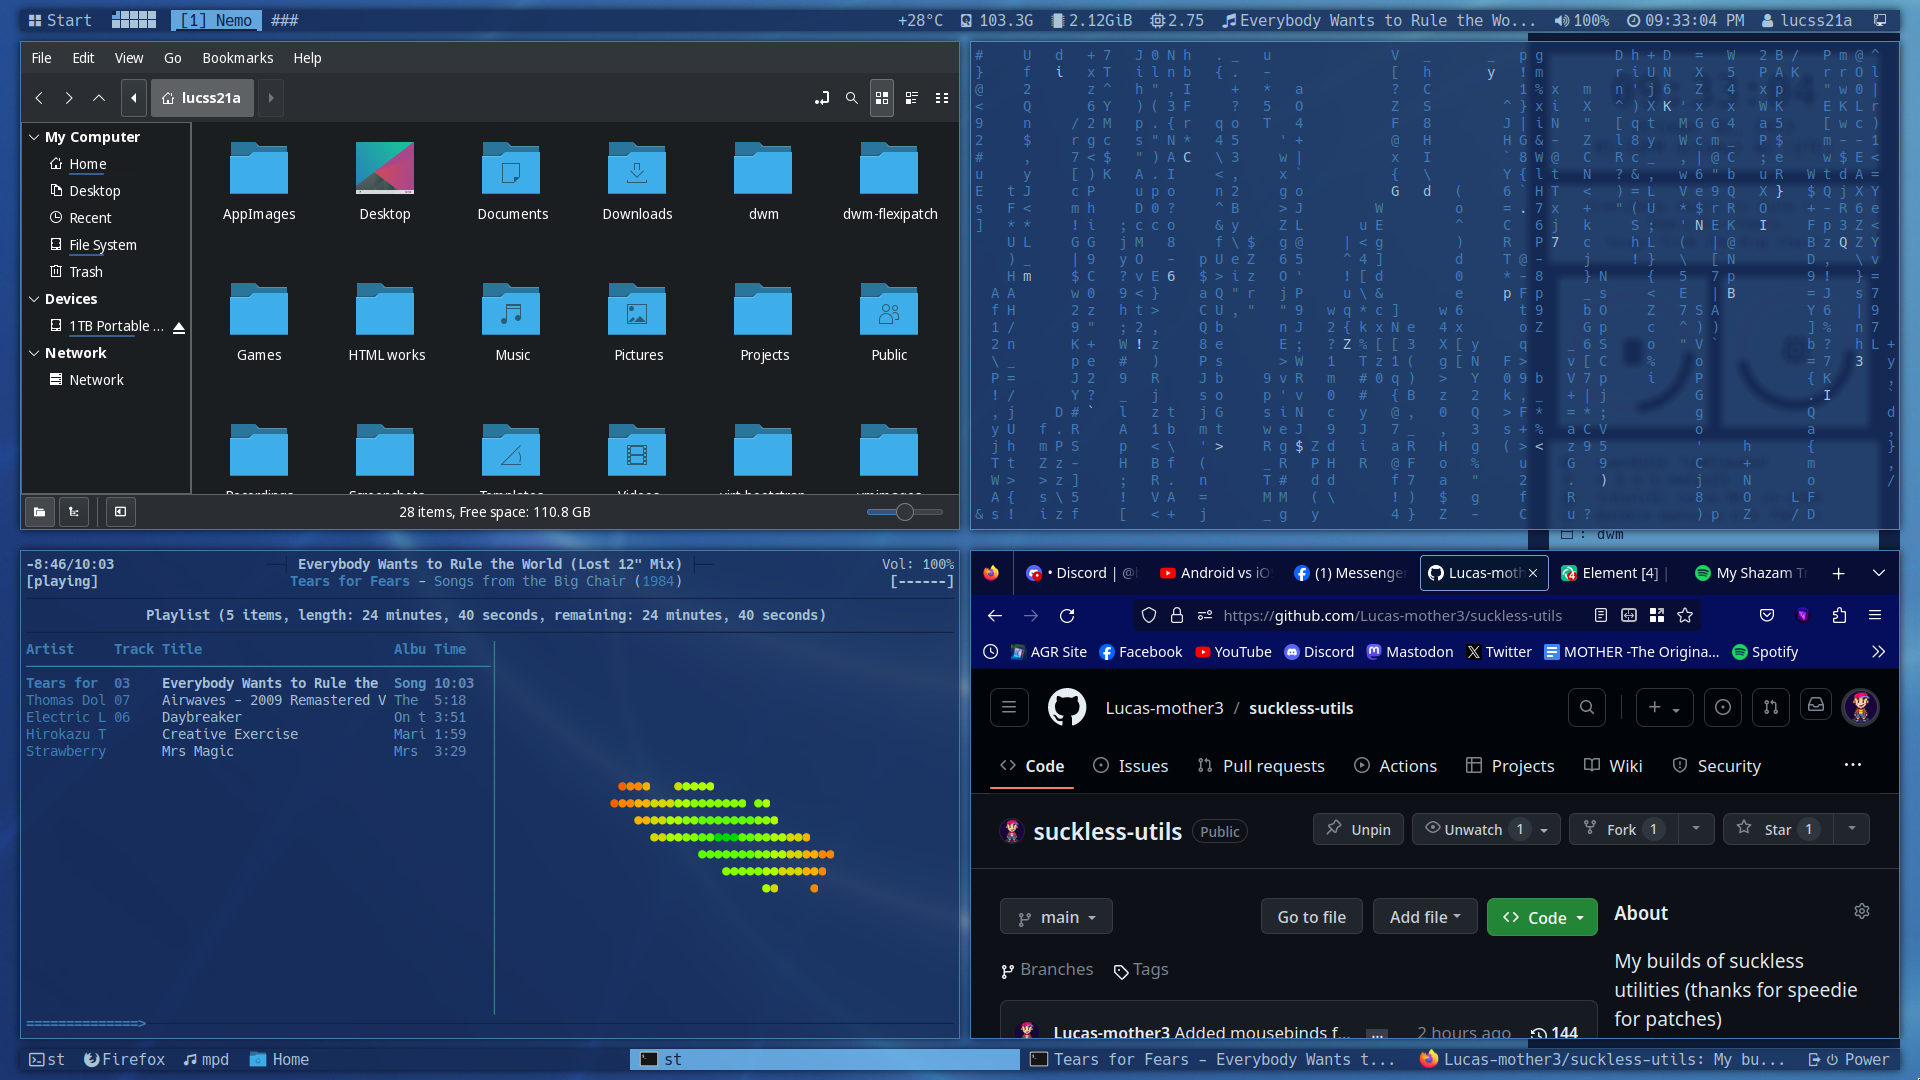
Task: Expand the Network section in sidebar
Action: pos(34,352)
